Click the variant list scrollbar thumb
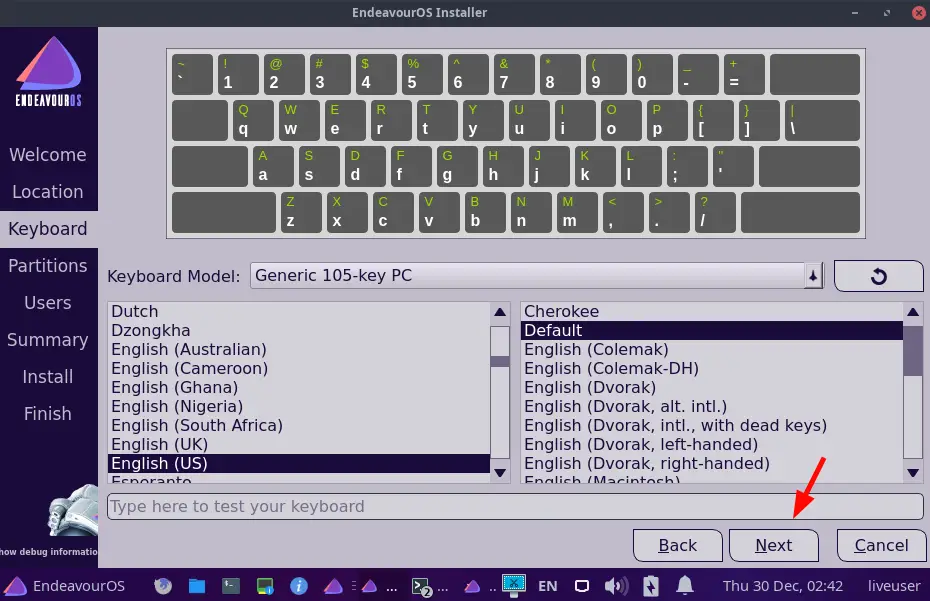 (x=913, y=349)
